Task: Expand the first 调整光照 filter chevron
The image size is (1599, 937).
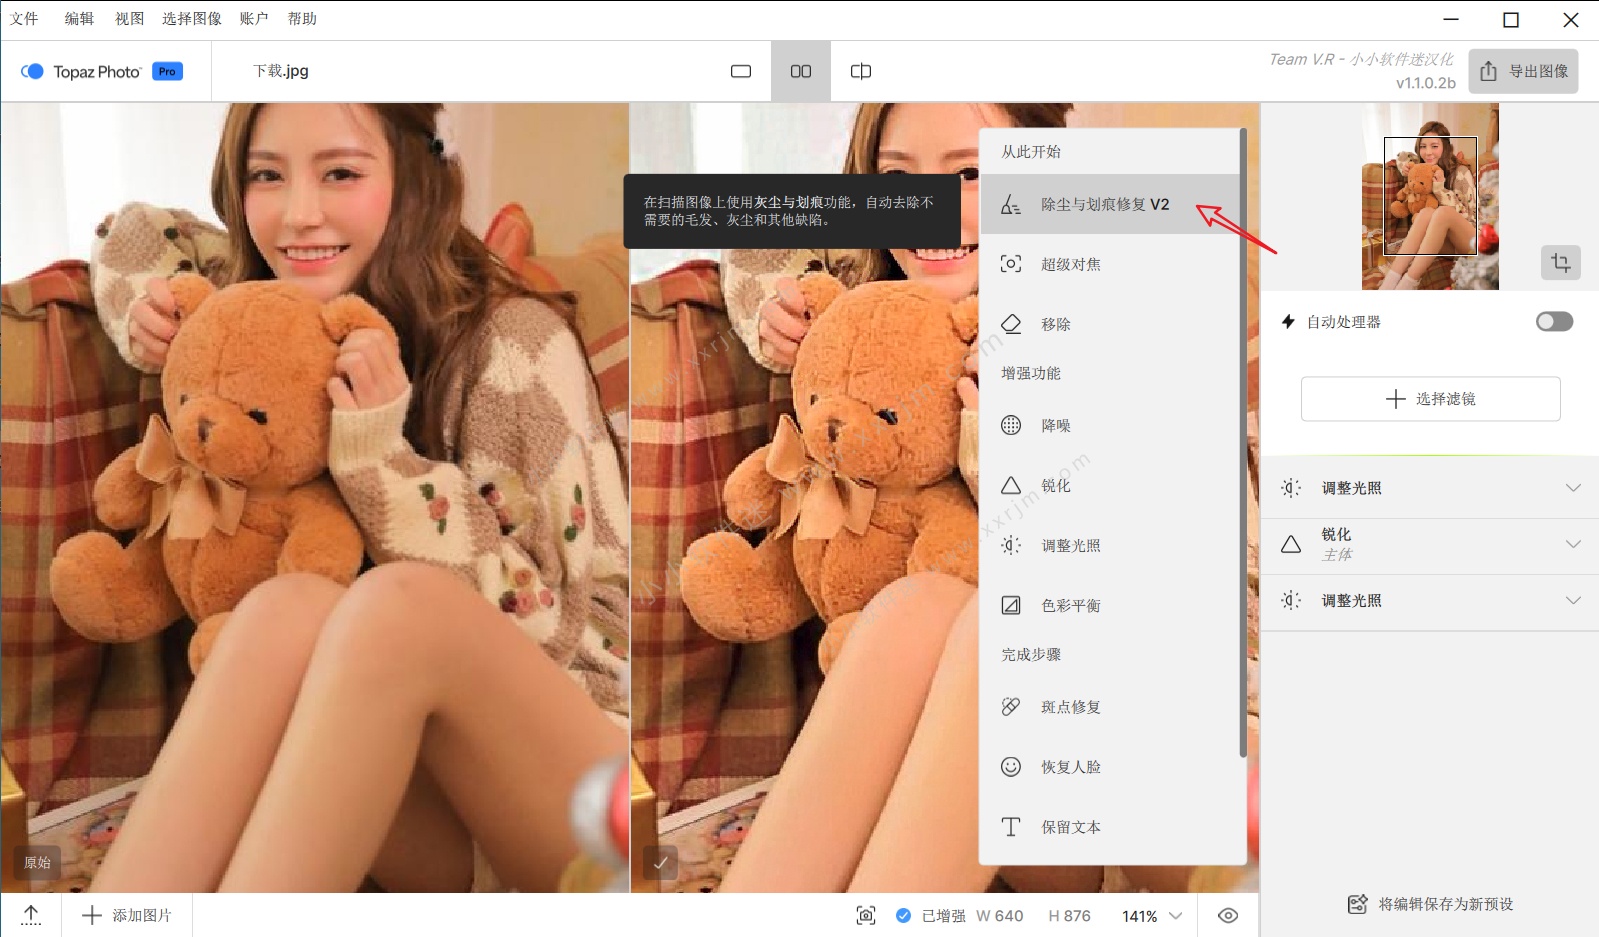Action: [x=1573, y=488]
